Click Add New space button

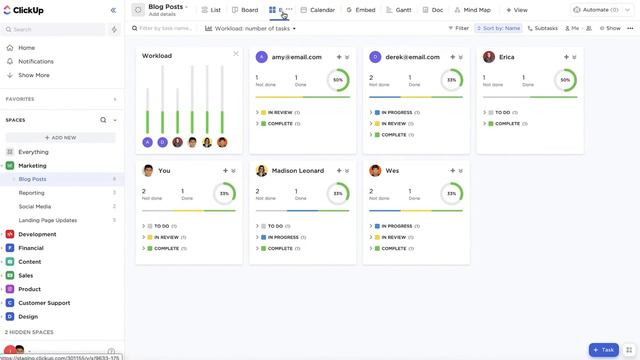click(60, 138)
